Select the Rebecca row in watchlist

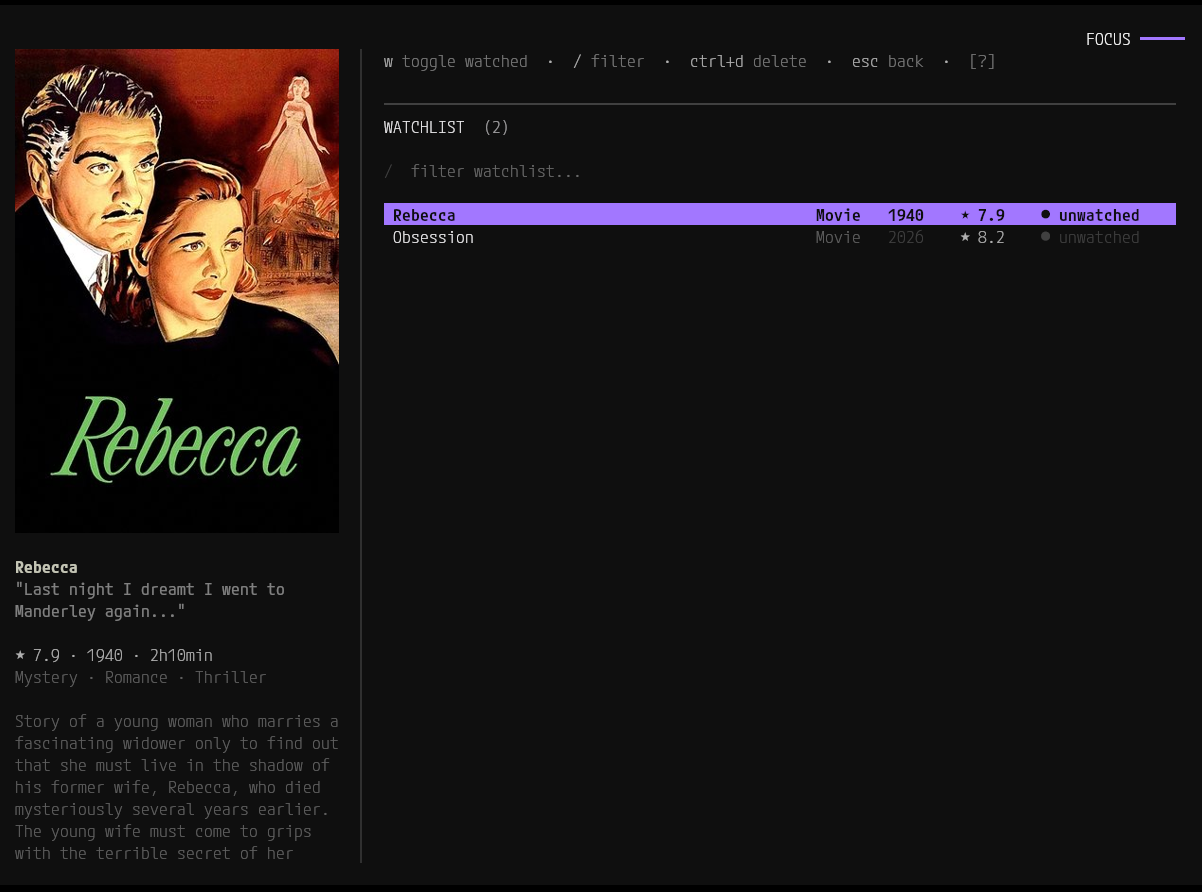pyautogui.click(x=780, y=215)
